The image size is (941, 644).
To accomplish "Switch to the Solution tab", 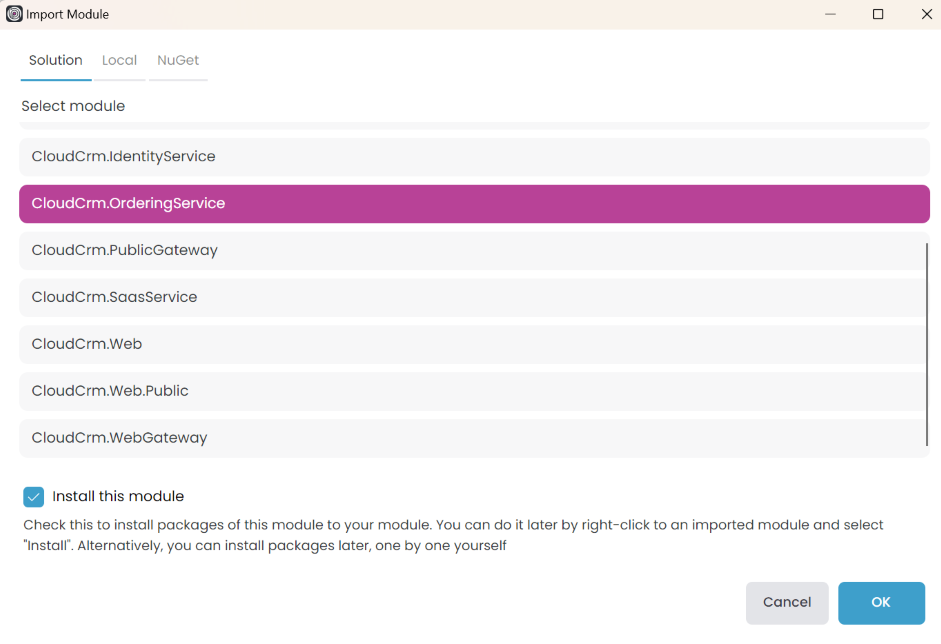I will pyautogui.click(x=55, y=60).
